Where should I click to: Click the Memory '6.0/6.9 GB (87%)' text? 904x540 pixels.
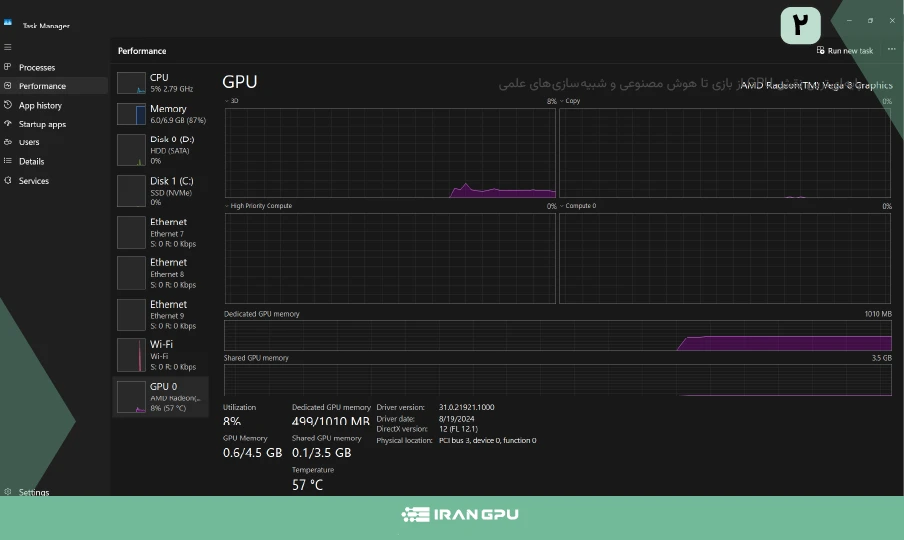(x=178, y=120)
